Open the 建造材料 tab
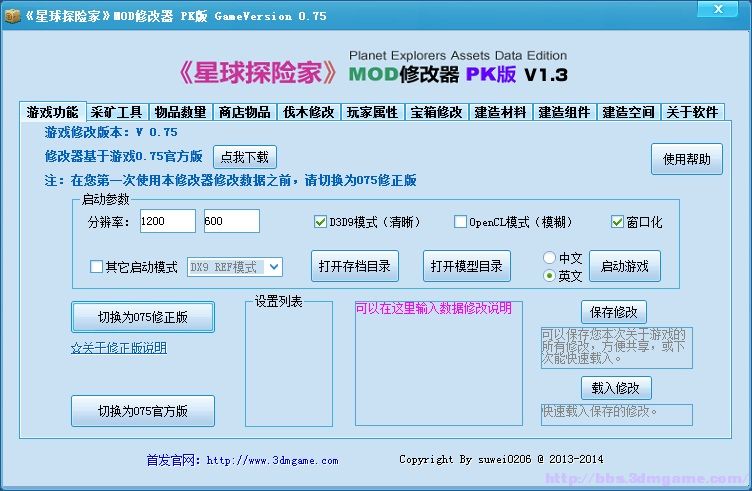The height and width of the screenshot is (491, 752). click(501, 112)
